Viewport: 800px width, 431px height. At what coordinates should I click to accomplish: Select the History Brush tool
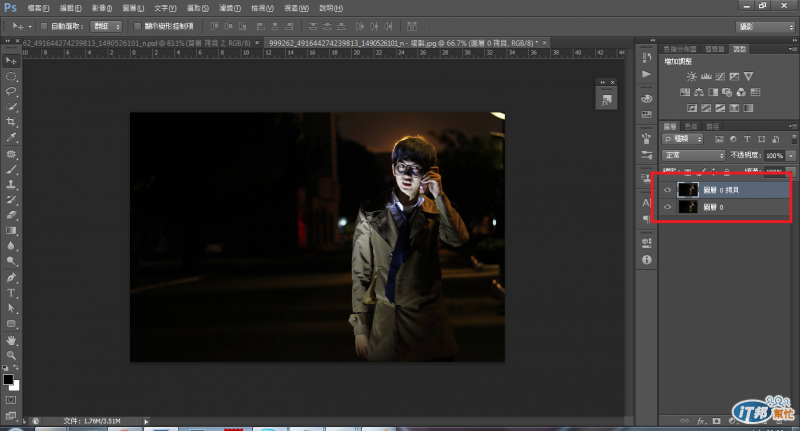pos(11,200)
